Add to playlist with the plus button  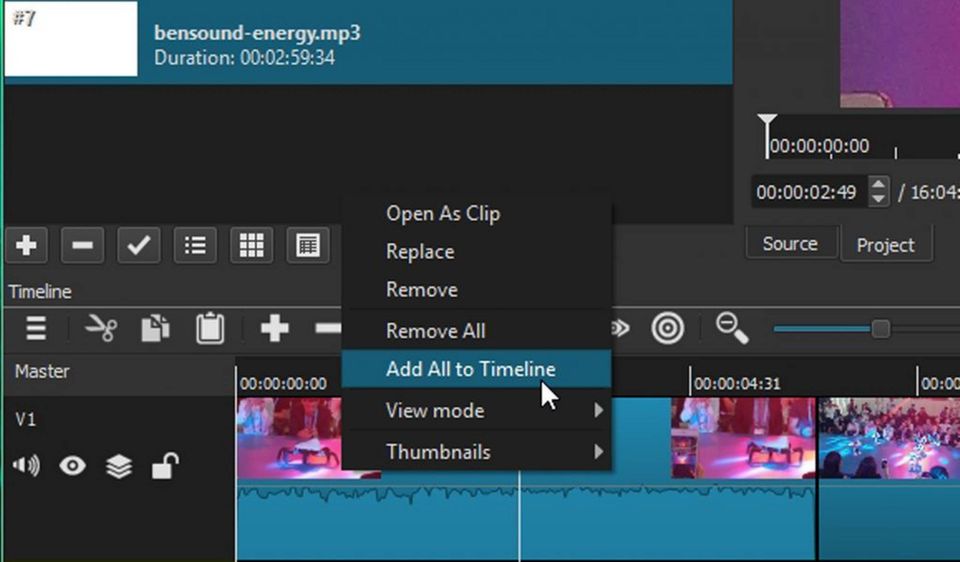pyautogui.click(x=27, y=245)
